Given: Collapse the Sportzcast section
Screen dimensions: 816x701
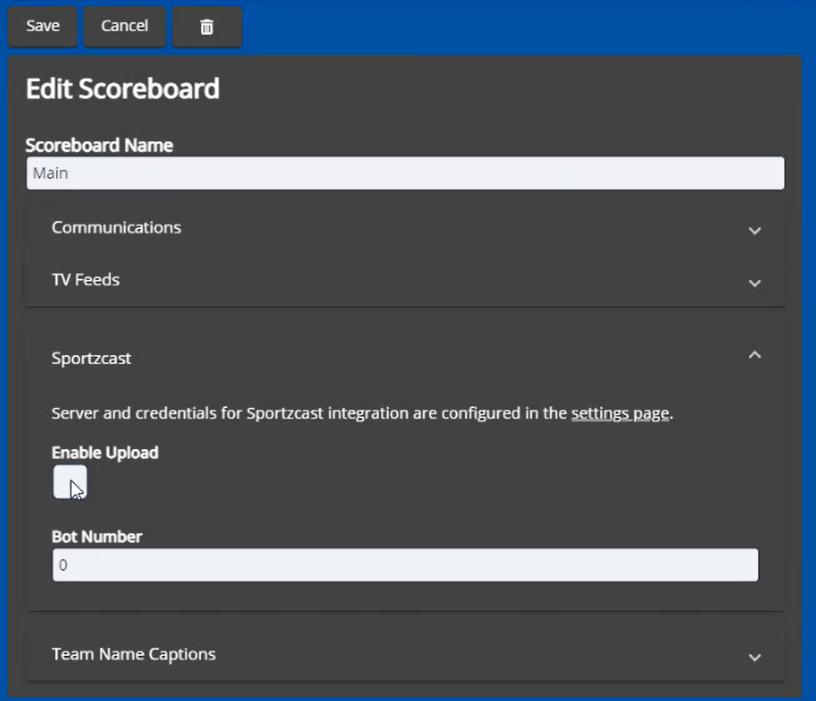Looking at the screenshot, I should (x=756, y=356).
